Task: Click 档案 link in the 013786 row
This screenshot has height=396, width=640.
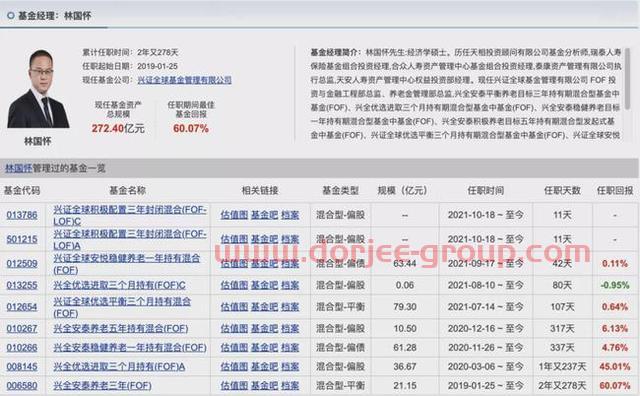Action: point(290,215)
